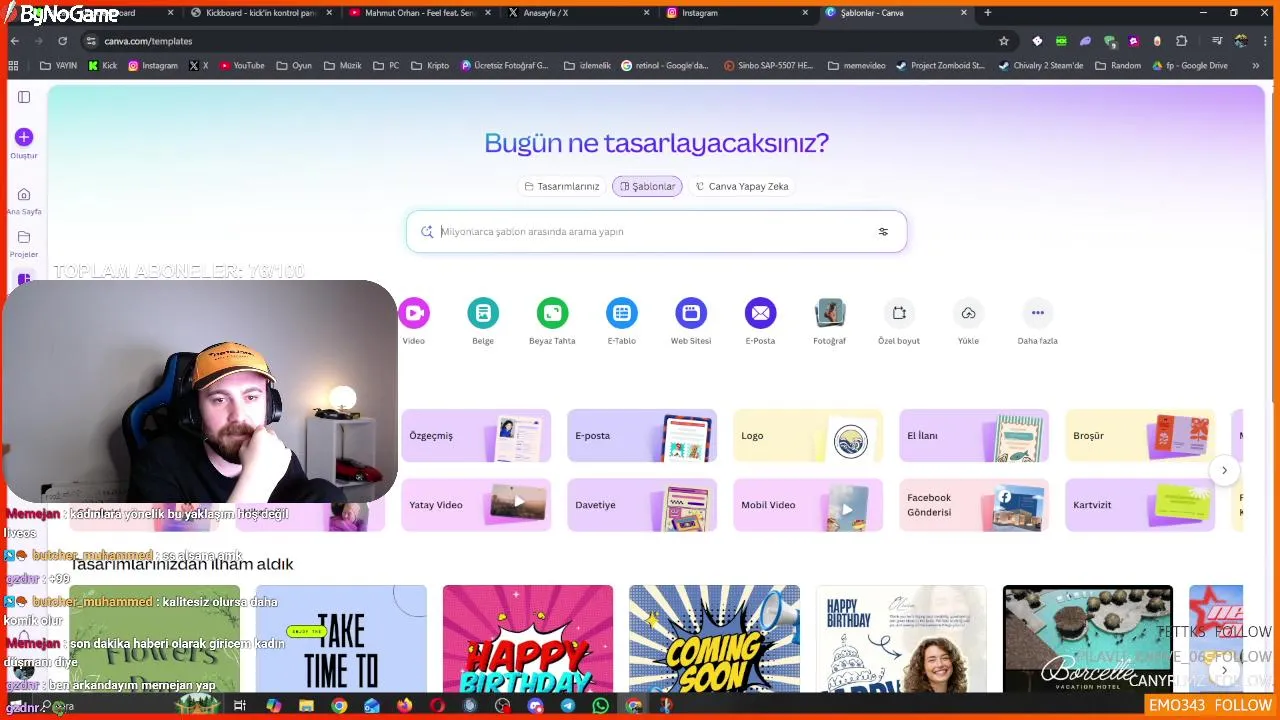Open the Yatay Video category card
Image resolution: width=1280 pixels, height=720 pixels.
[x=476, y=505]
